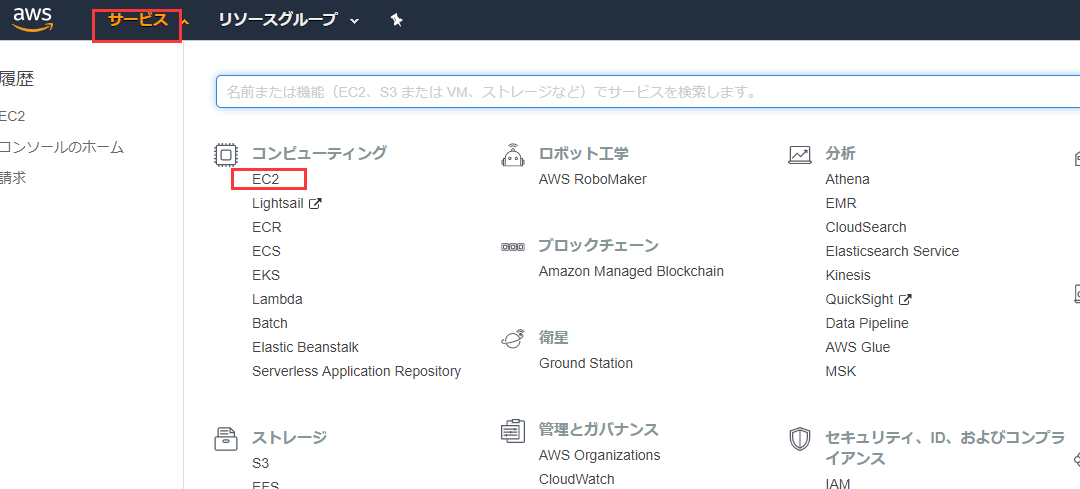
Task: Open Elastic Beanstalk service
Action: (x=305, y=347)
